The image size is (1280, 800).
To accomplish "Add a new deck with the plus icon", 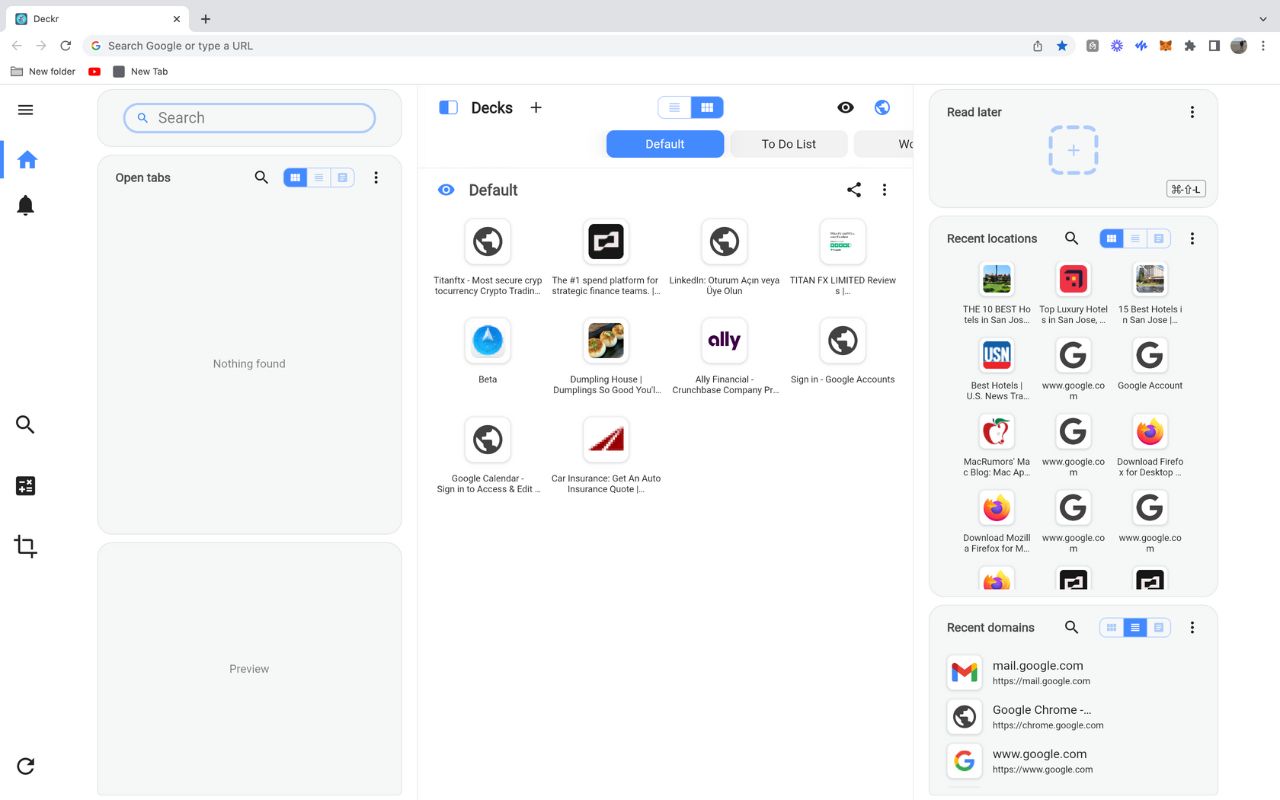I will (x=536, y=108).
